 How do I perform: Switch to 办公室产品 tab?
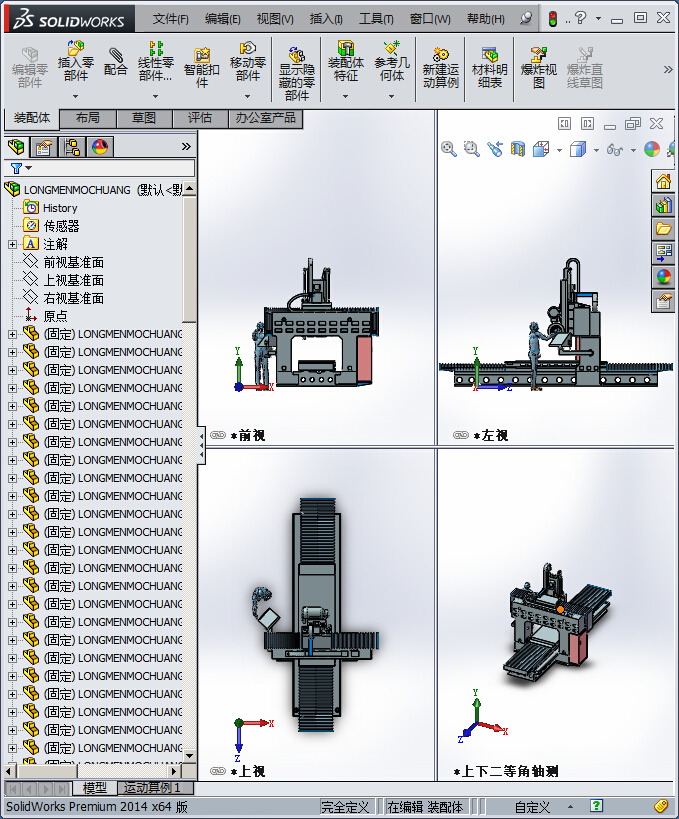265,118
